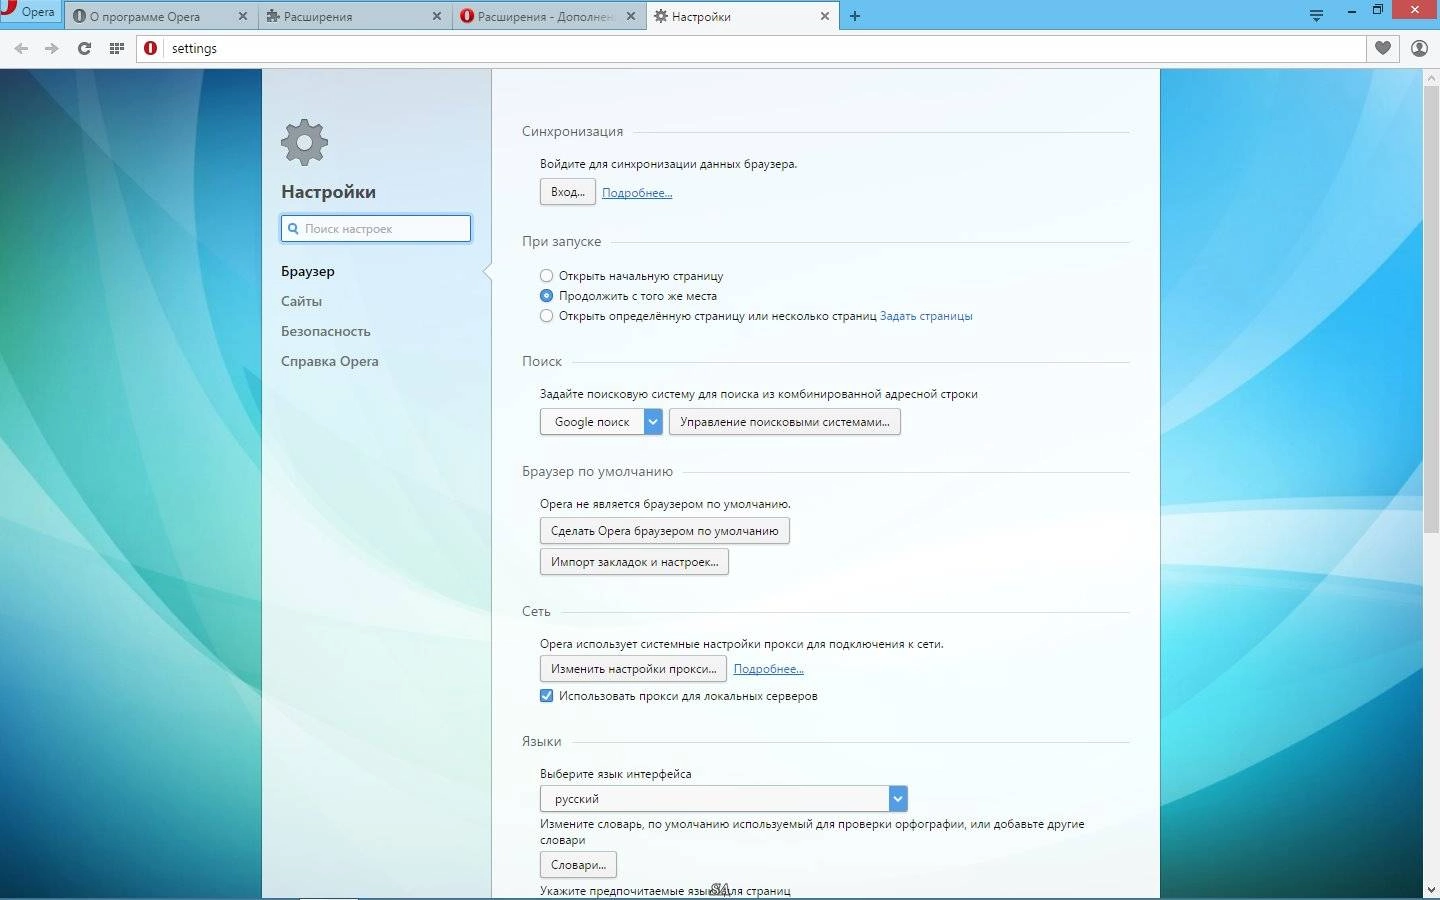This screenshot has width=1440, height=900.
Task: Open the 'Google поиск' search engine dropdown
Action: (x=601, y=422)
